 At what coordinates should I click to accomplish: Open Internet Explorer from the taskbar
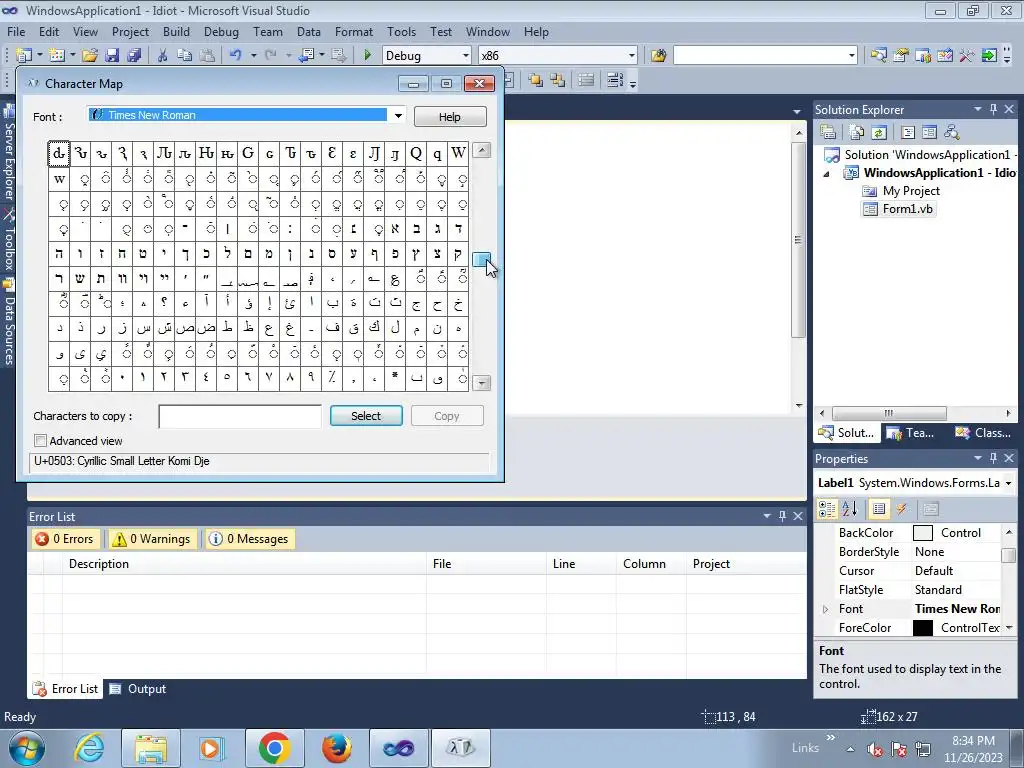click(89, 747)
